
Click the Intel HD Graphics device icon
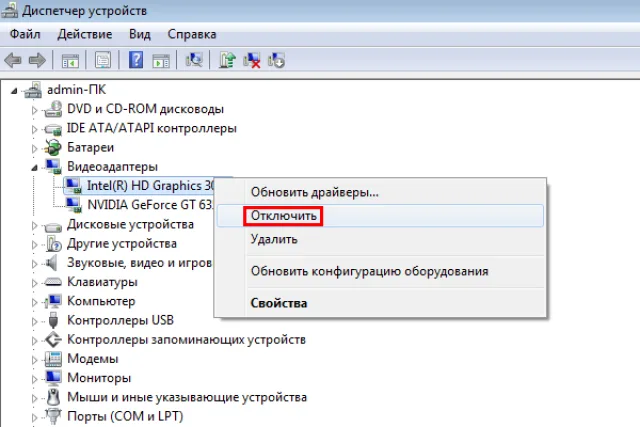point(73,186)
